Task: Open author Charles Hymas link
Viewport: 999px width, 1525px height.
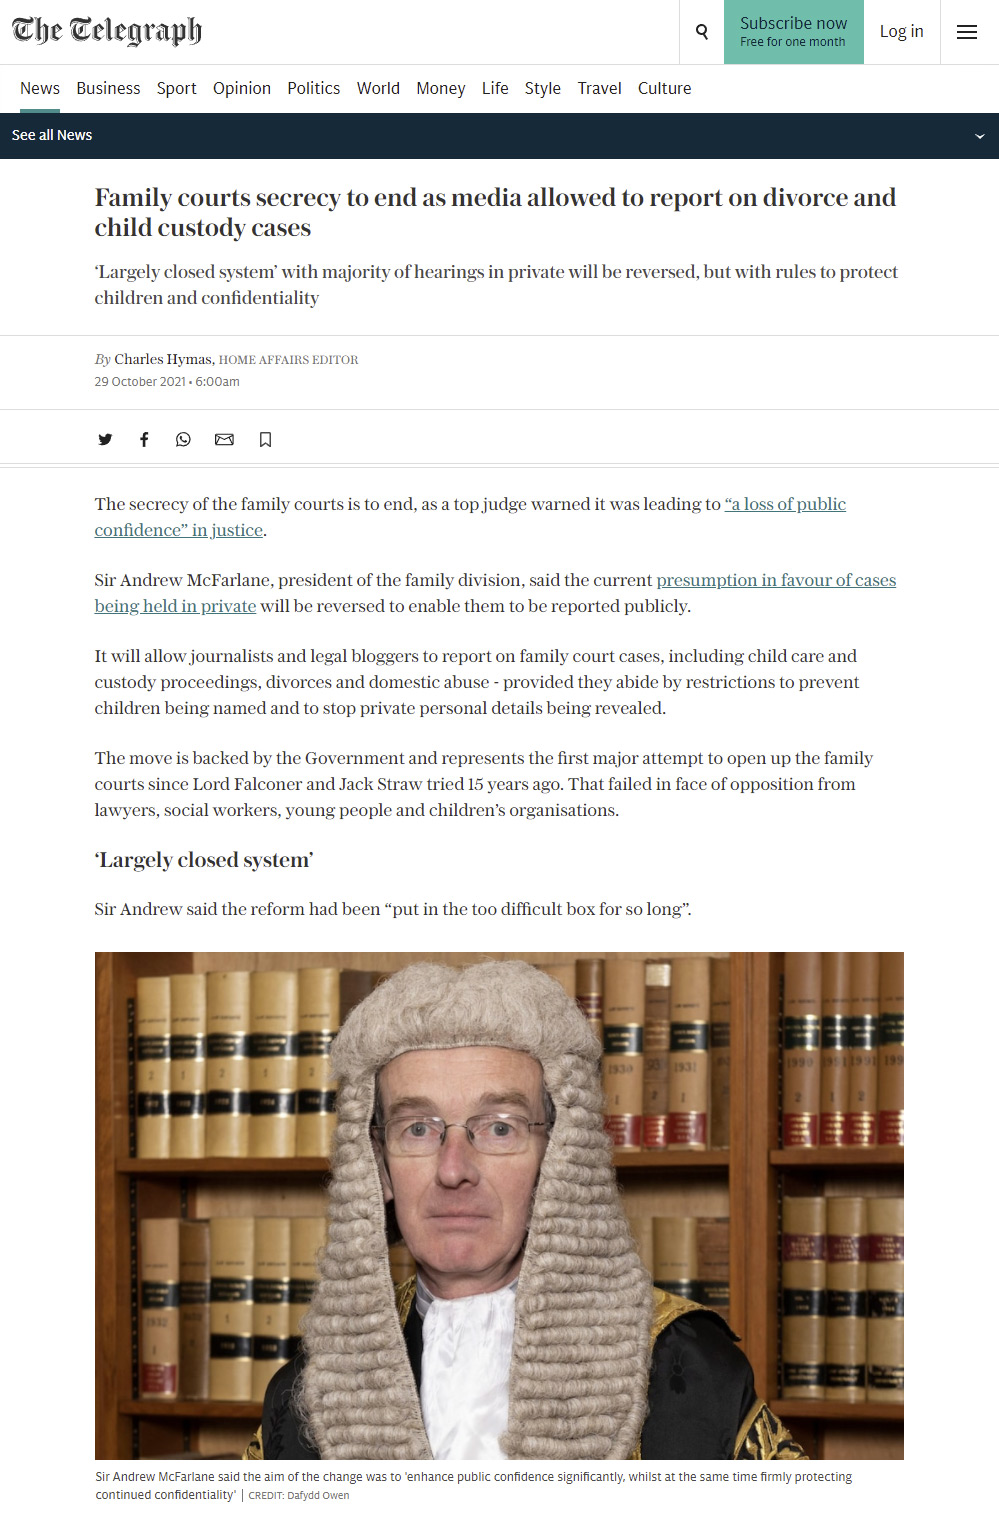Action: [x=163, y=359]
